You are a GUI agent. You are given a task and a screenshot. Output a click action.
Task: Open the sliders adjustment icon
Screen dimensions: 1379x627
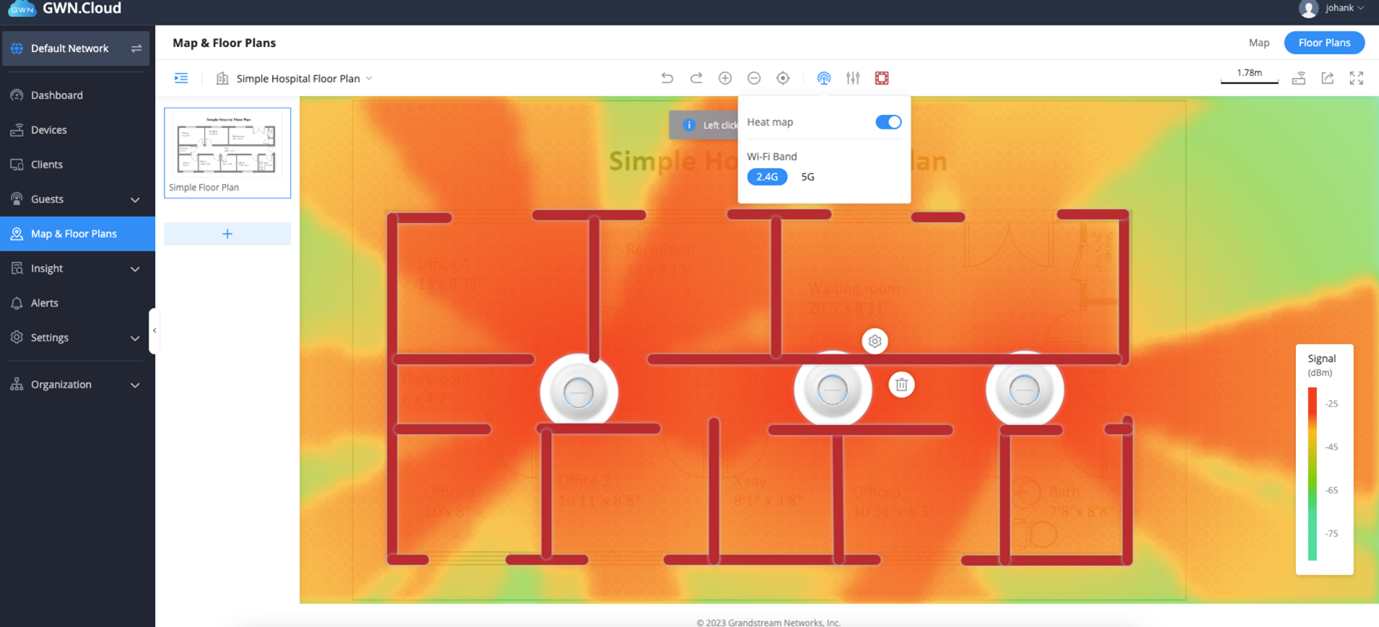click(x=853, y=78)
